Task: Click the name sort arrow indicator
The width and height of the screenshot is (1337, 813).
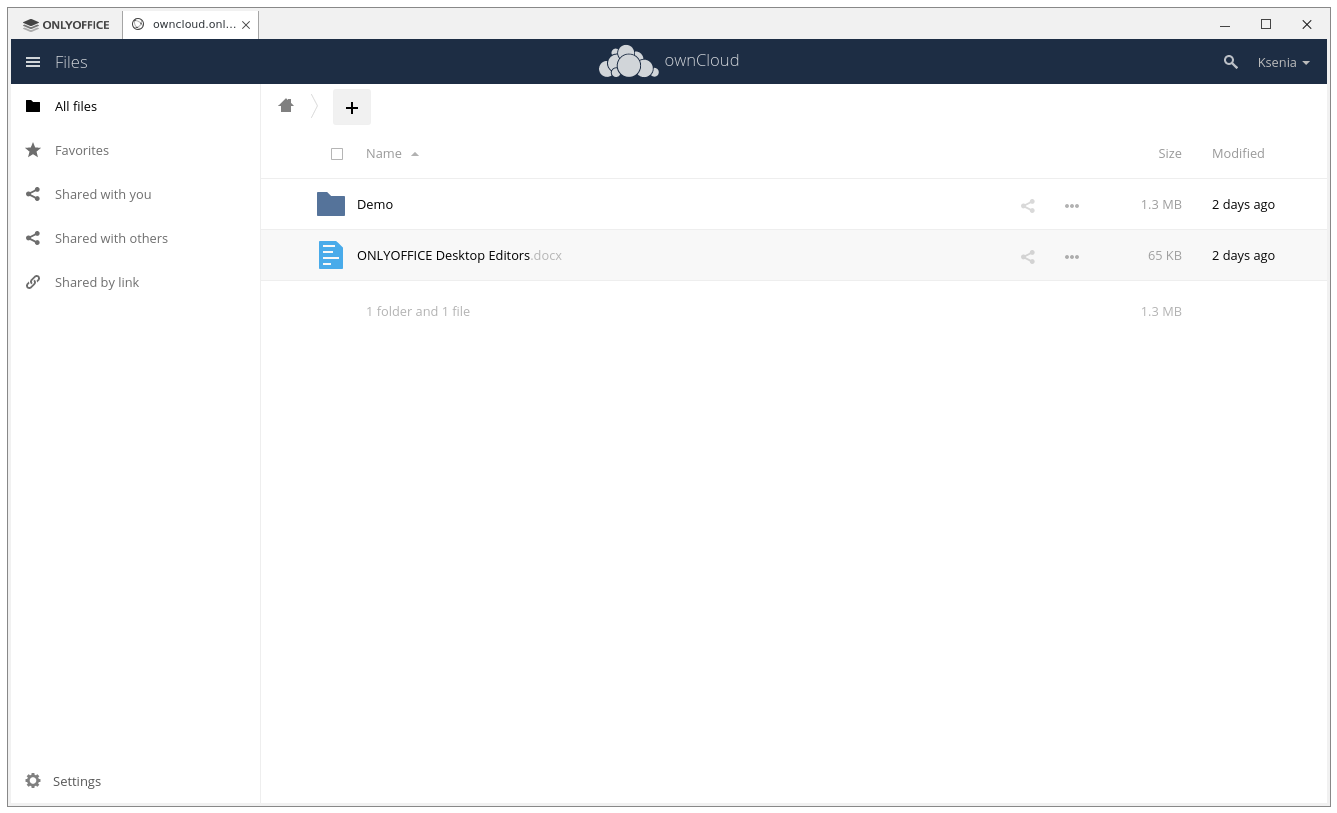Action: [415, 154]
